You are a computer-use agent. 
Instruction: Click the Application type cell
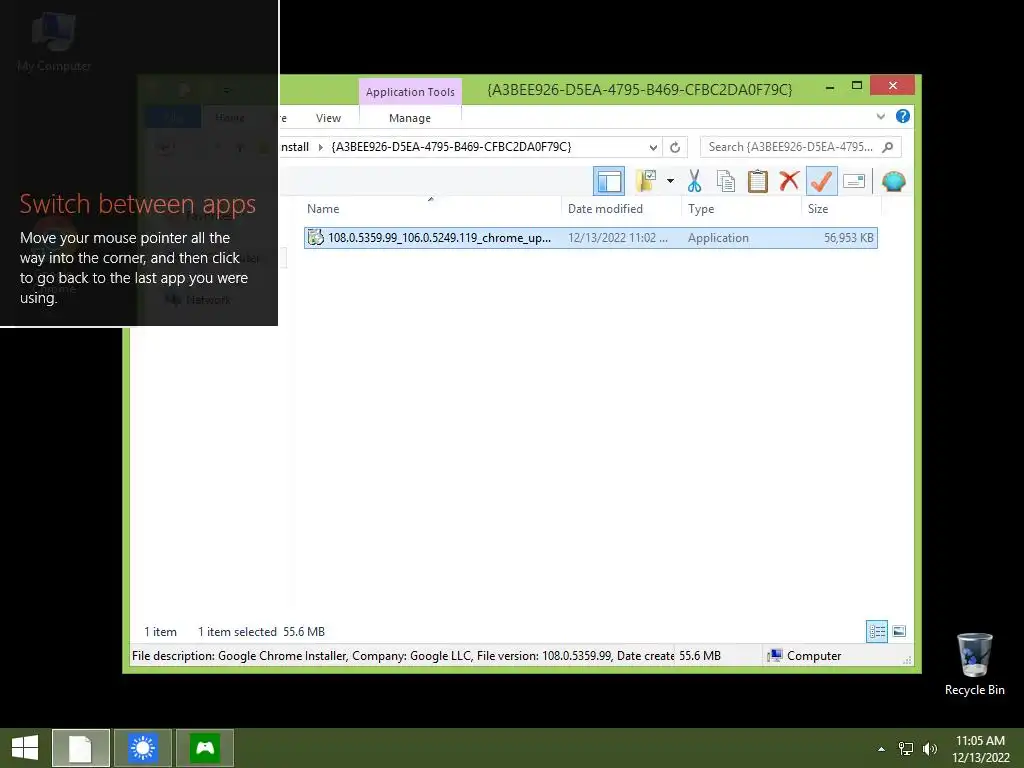click(718, 238)
